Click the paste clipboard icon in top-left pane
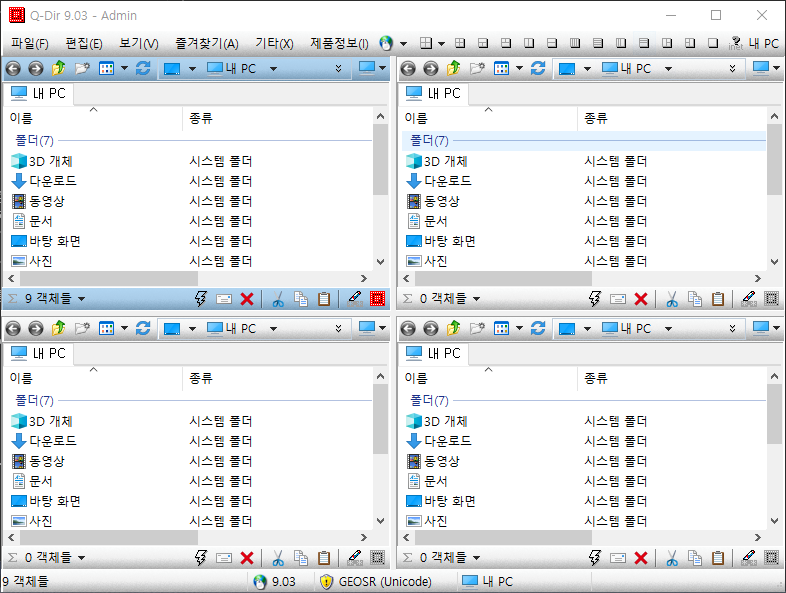Viewport: 786px width, 593px height. click(x=324, y=299)
